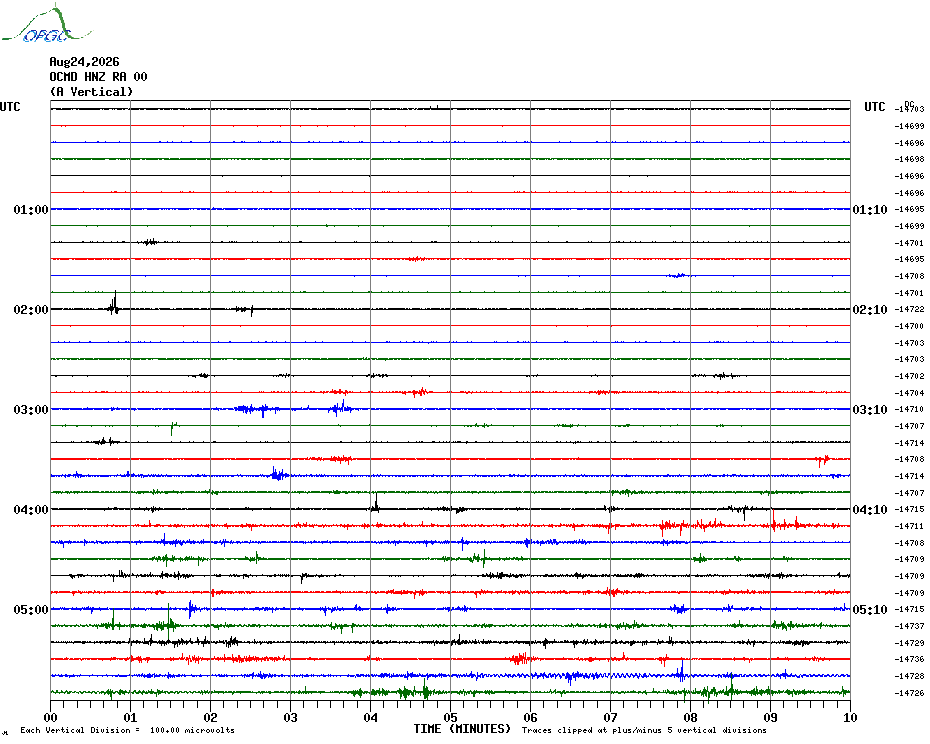Screen dimensions: 930x744
Task: Click the UTC label right of the plot
Action: pyautogui.click(x=874, y=107)
